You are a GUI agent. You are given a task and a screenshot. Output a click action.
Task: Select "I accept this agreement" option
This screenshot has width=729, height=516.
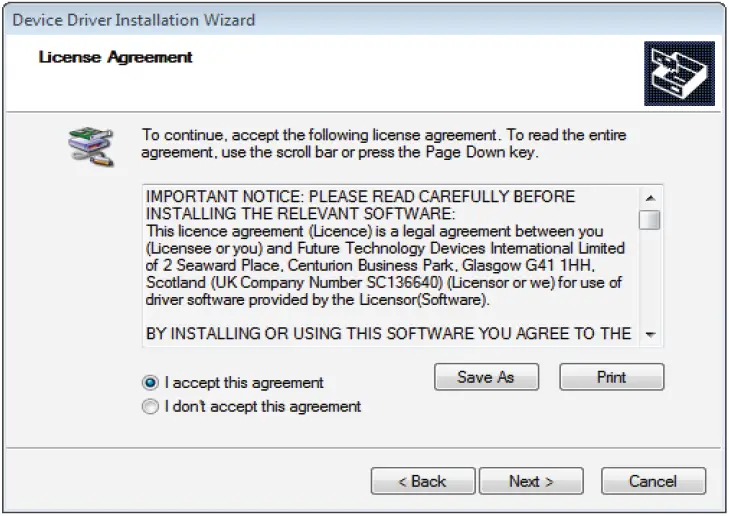(151, 382)
